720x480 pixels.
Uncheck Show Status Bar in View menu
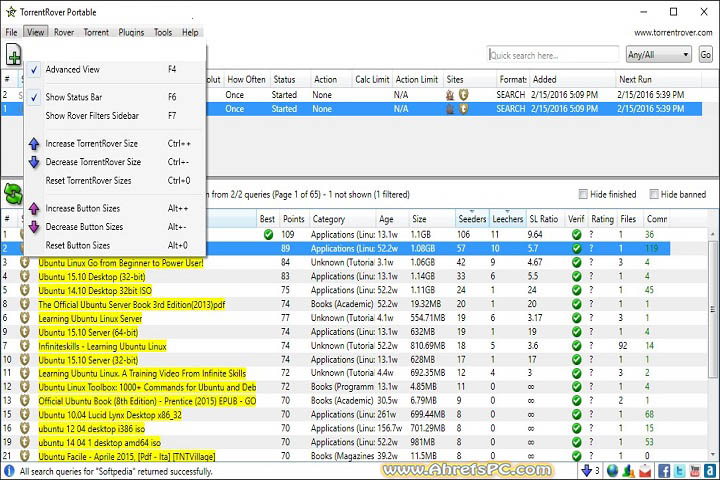click(114, 97)
